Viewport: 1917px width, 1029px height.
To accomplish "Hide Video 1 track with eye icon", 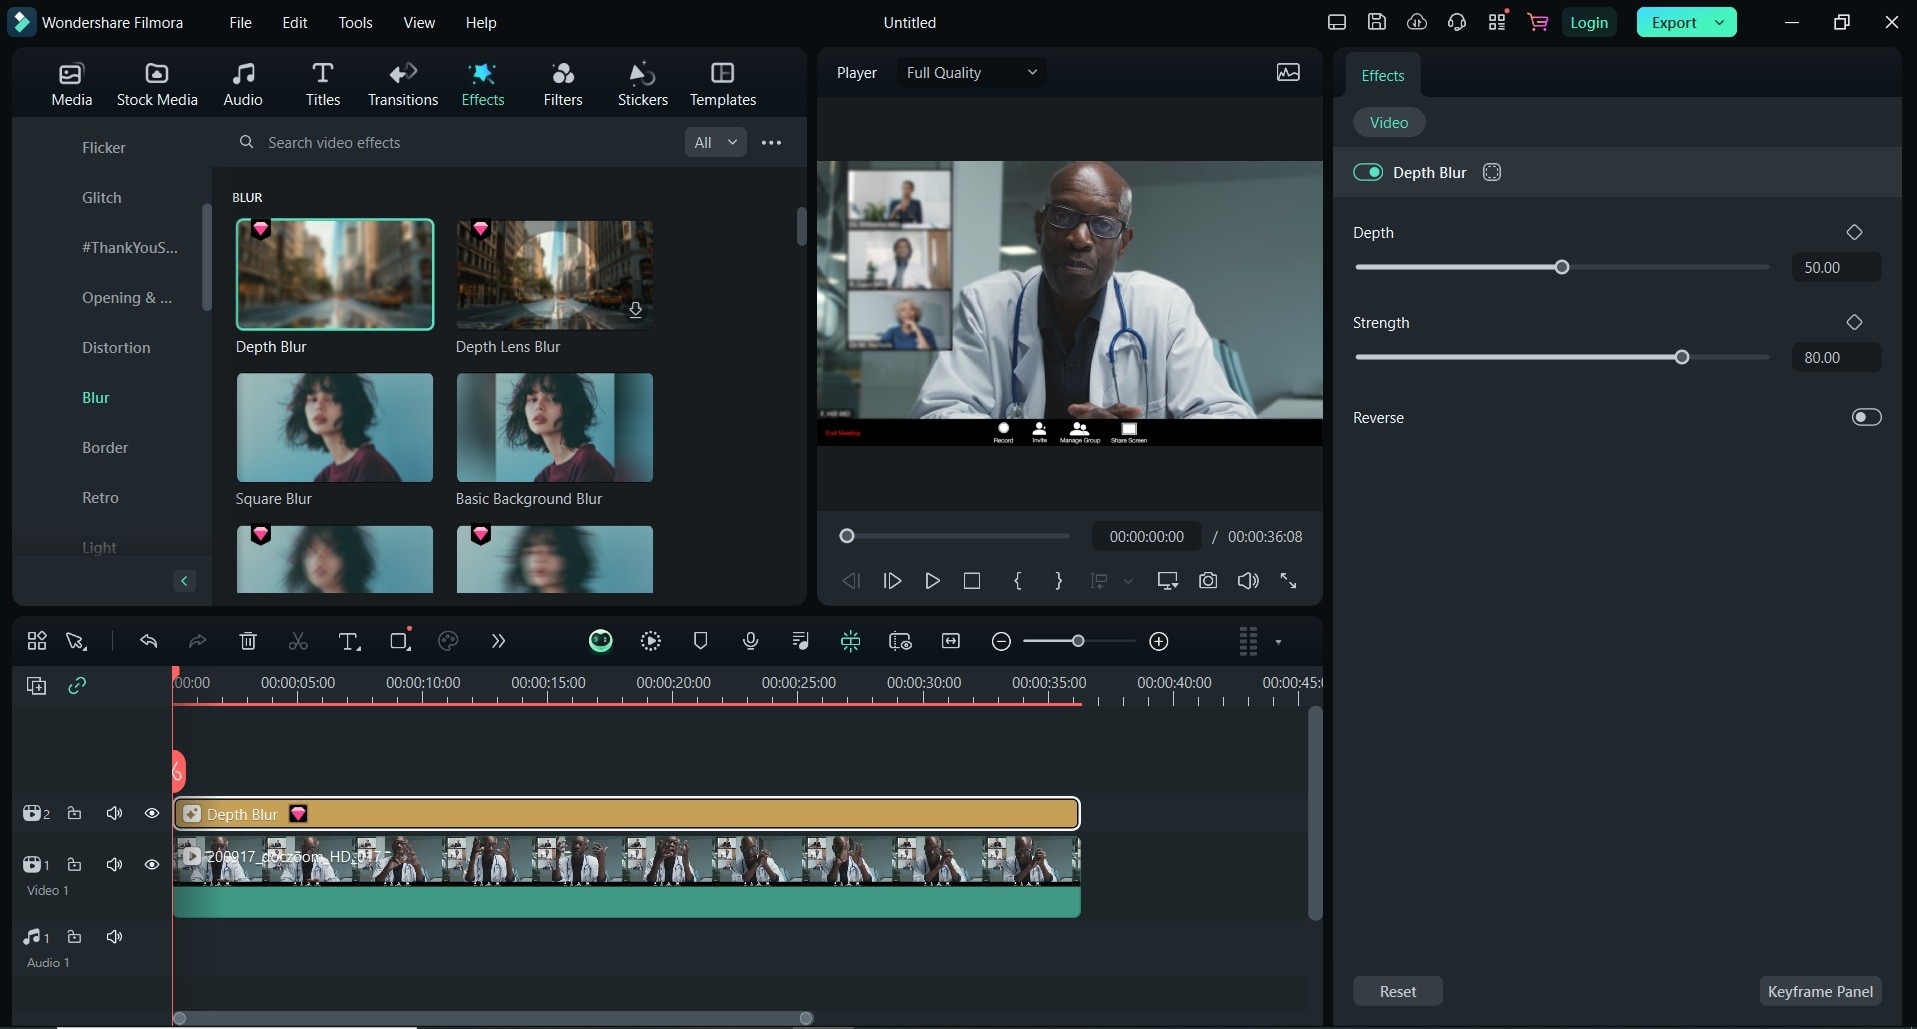I will [152, 864].
